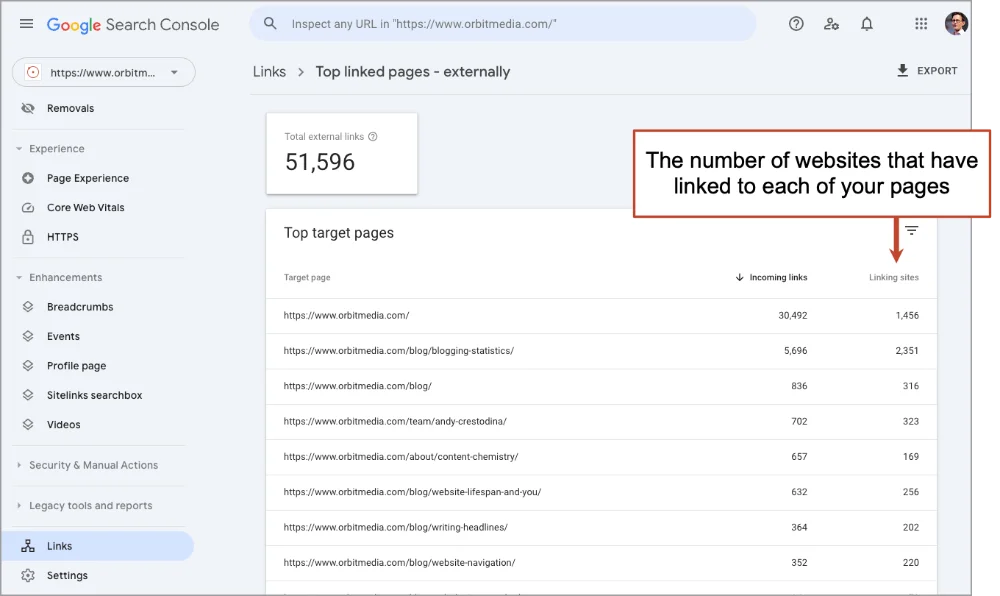The image size is (1000, 596).
Task: Click the Google Search Console logo
Action: click(x=133, y=24)
